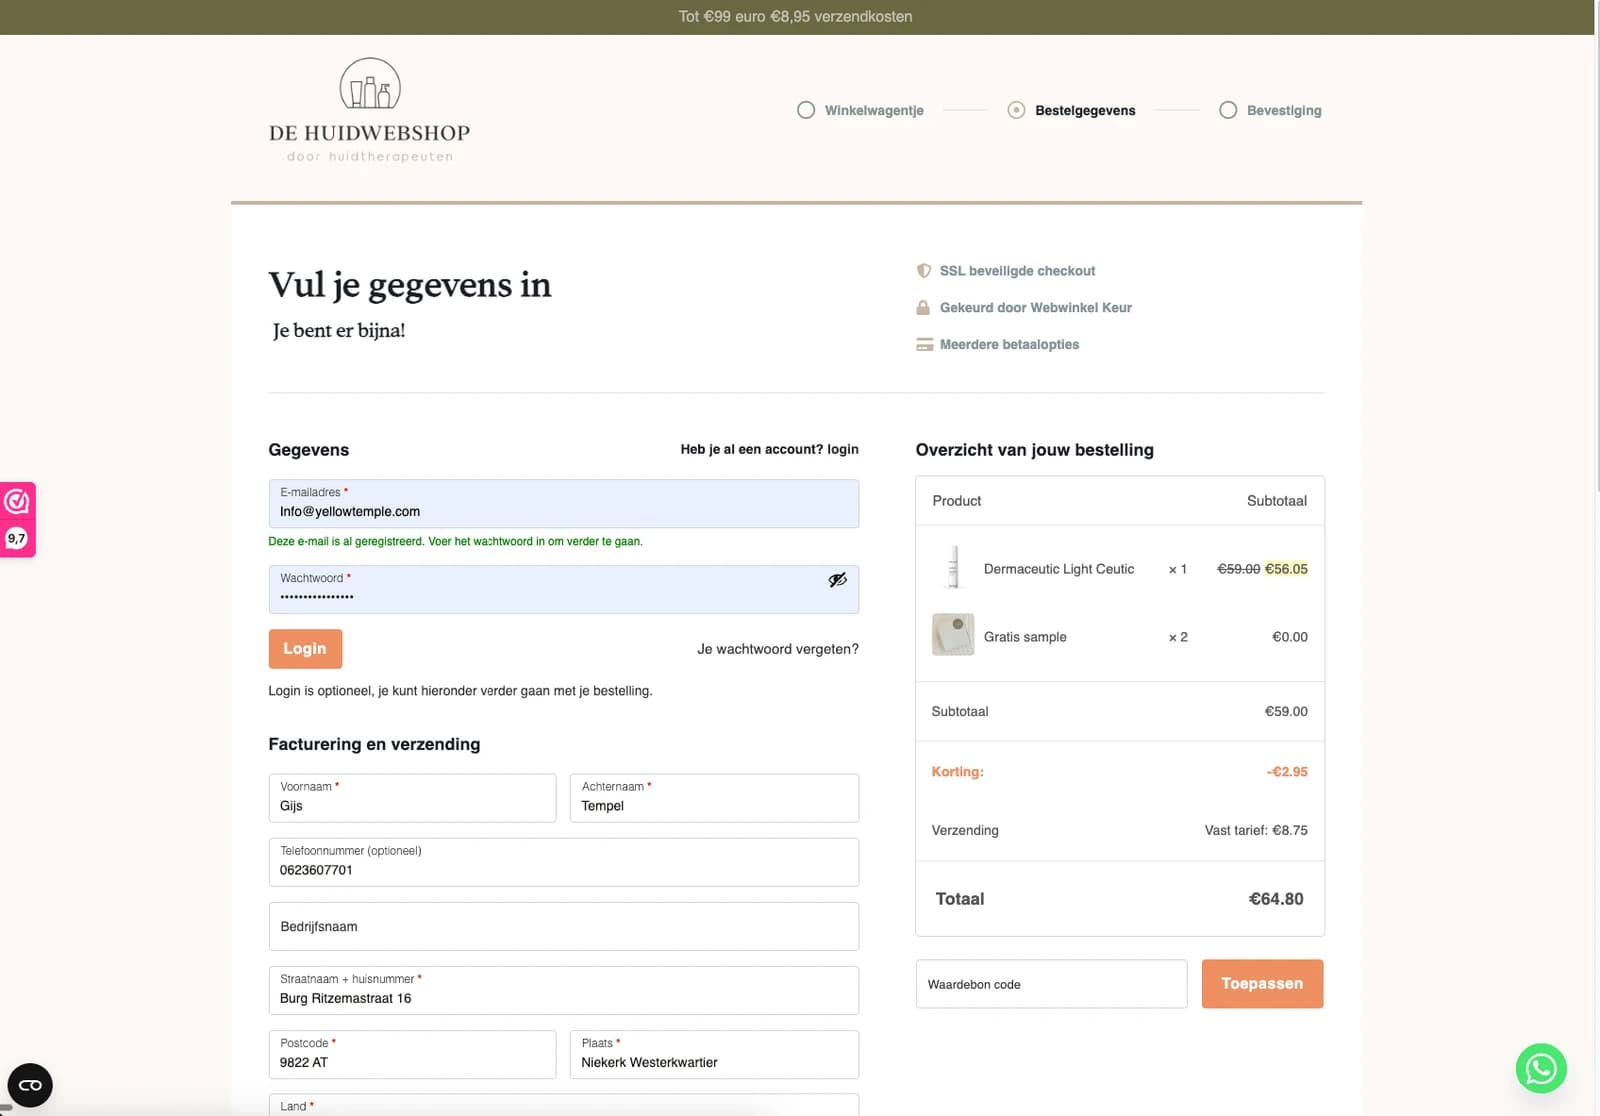Screen dimensions: 1600x1116
Task: Click 'Vast tarief: €8.75' shipping text
Action: point(1256,830)
